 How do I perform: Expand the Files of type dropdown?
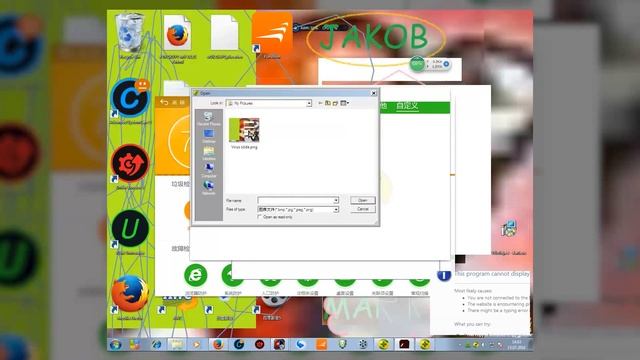[336, 209]
